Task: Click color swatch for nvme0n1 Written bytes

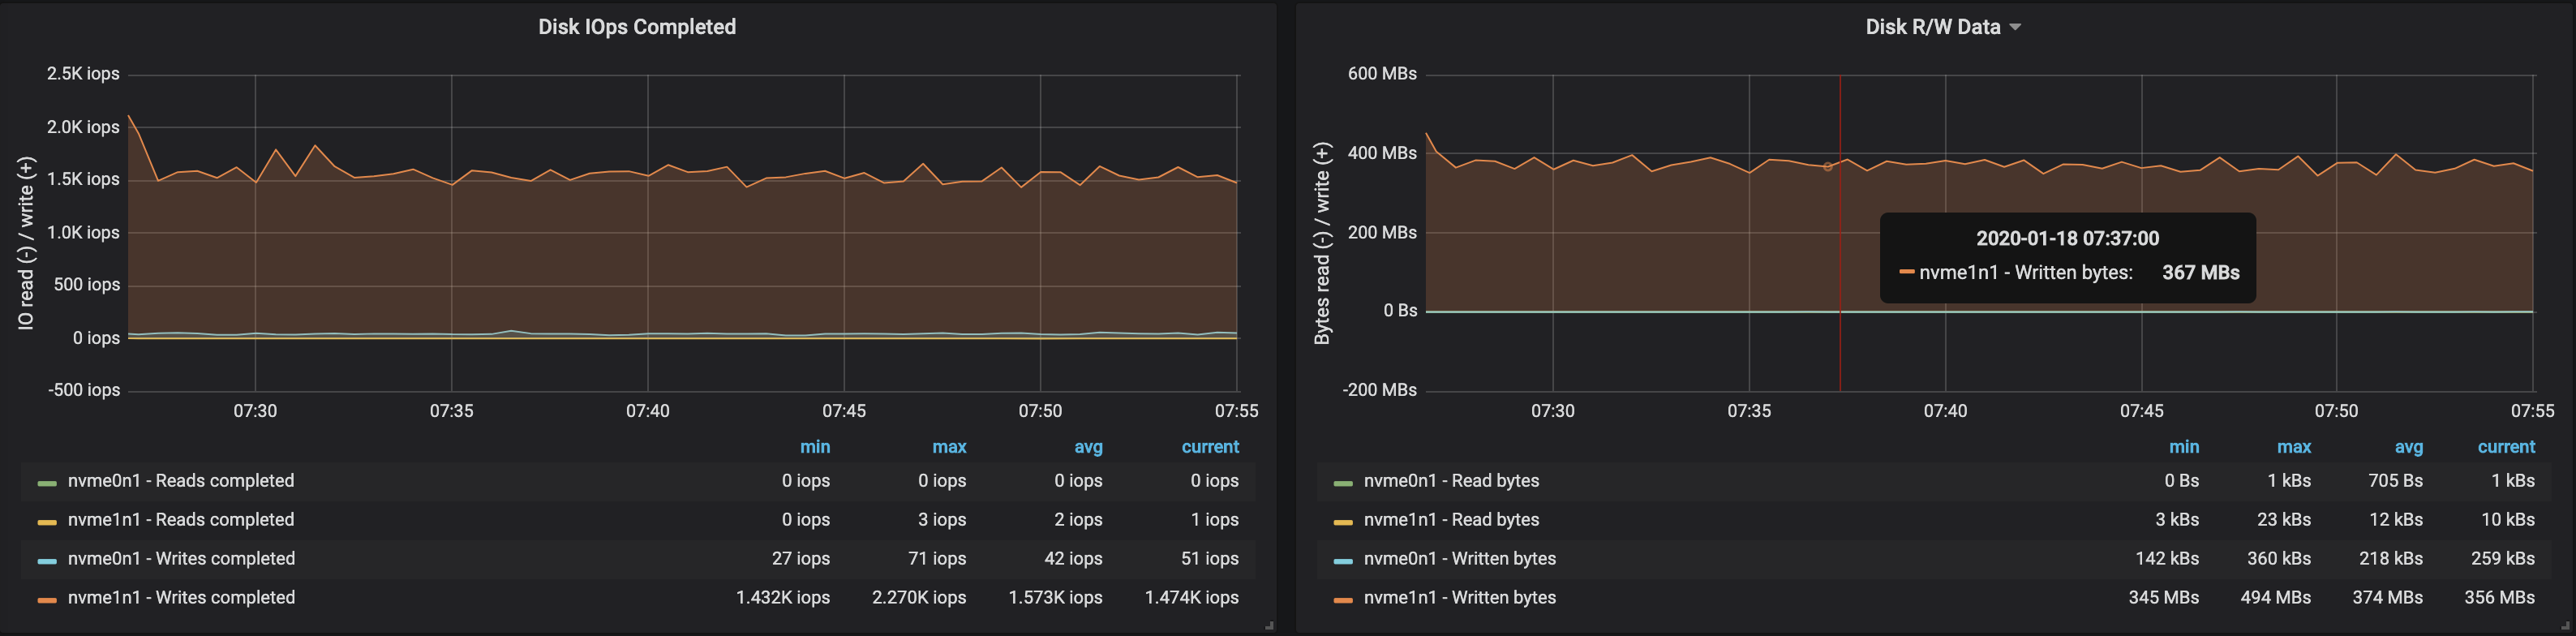Action: 1343,561
